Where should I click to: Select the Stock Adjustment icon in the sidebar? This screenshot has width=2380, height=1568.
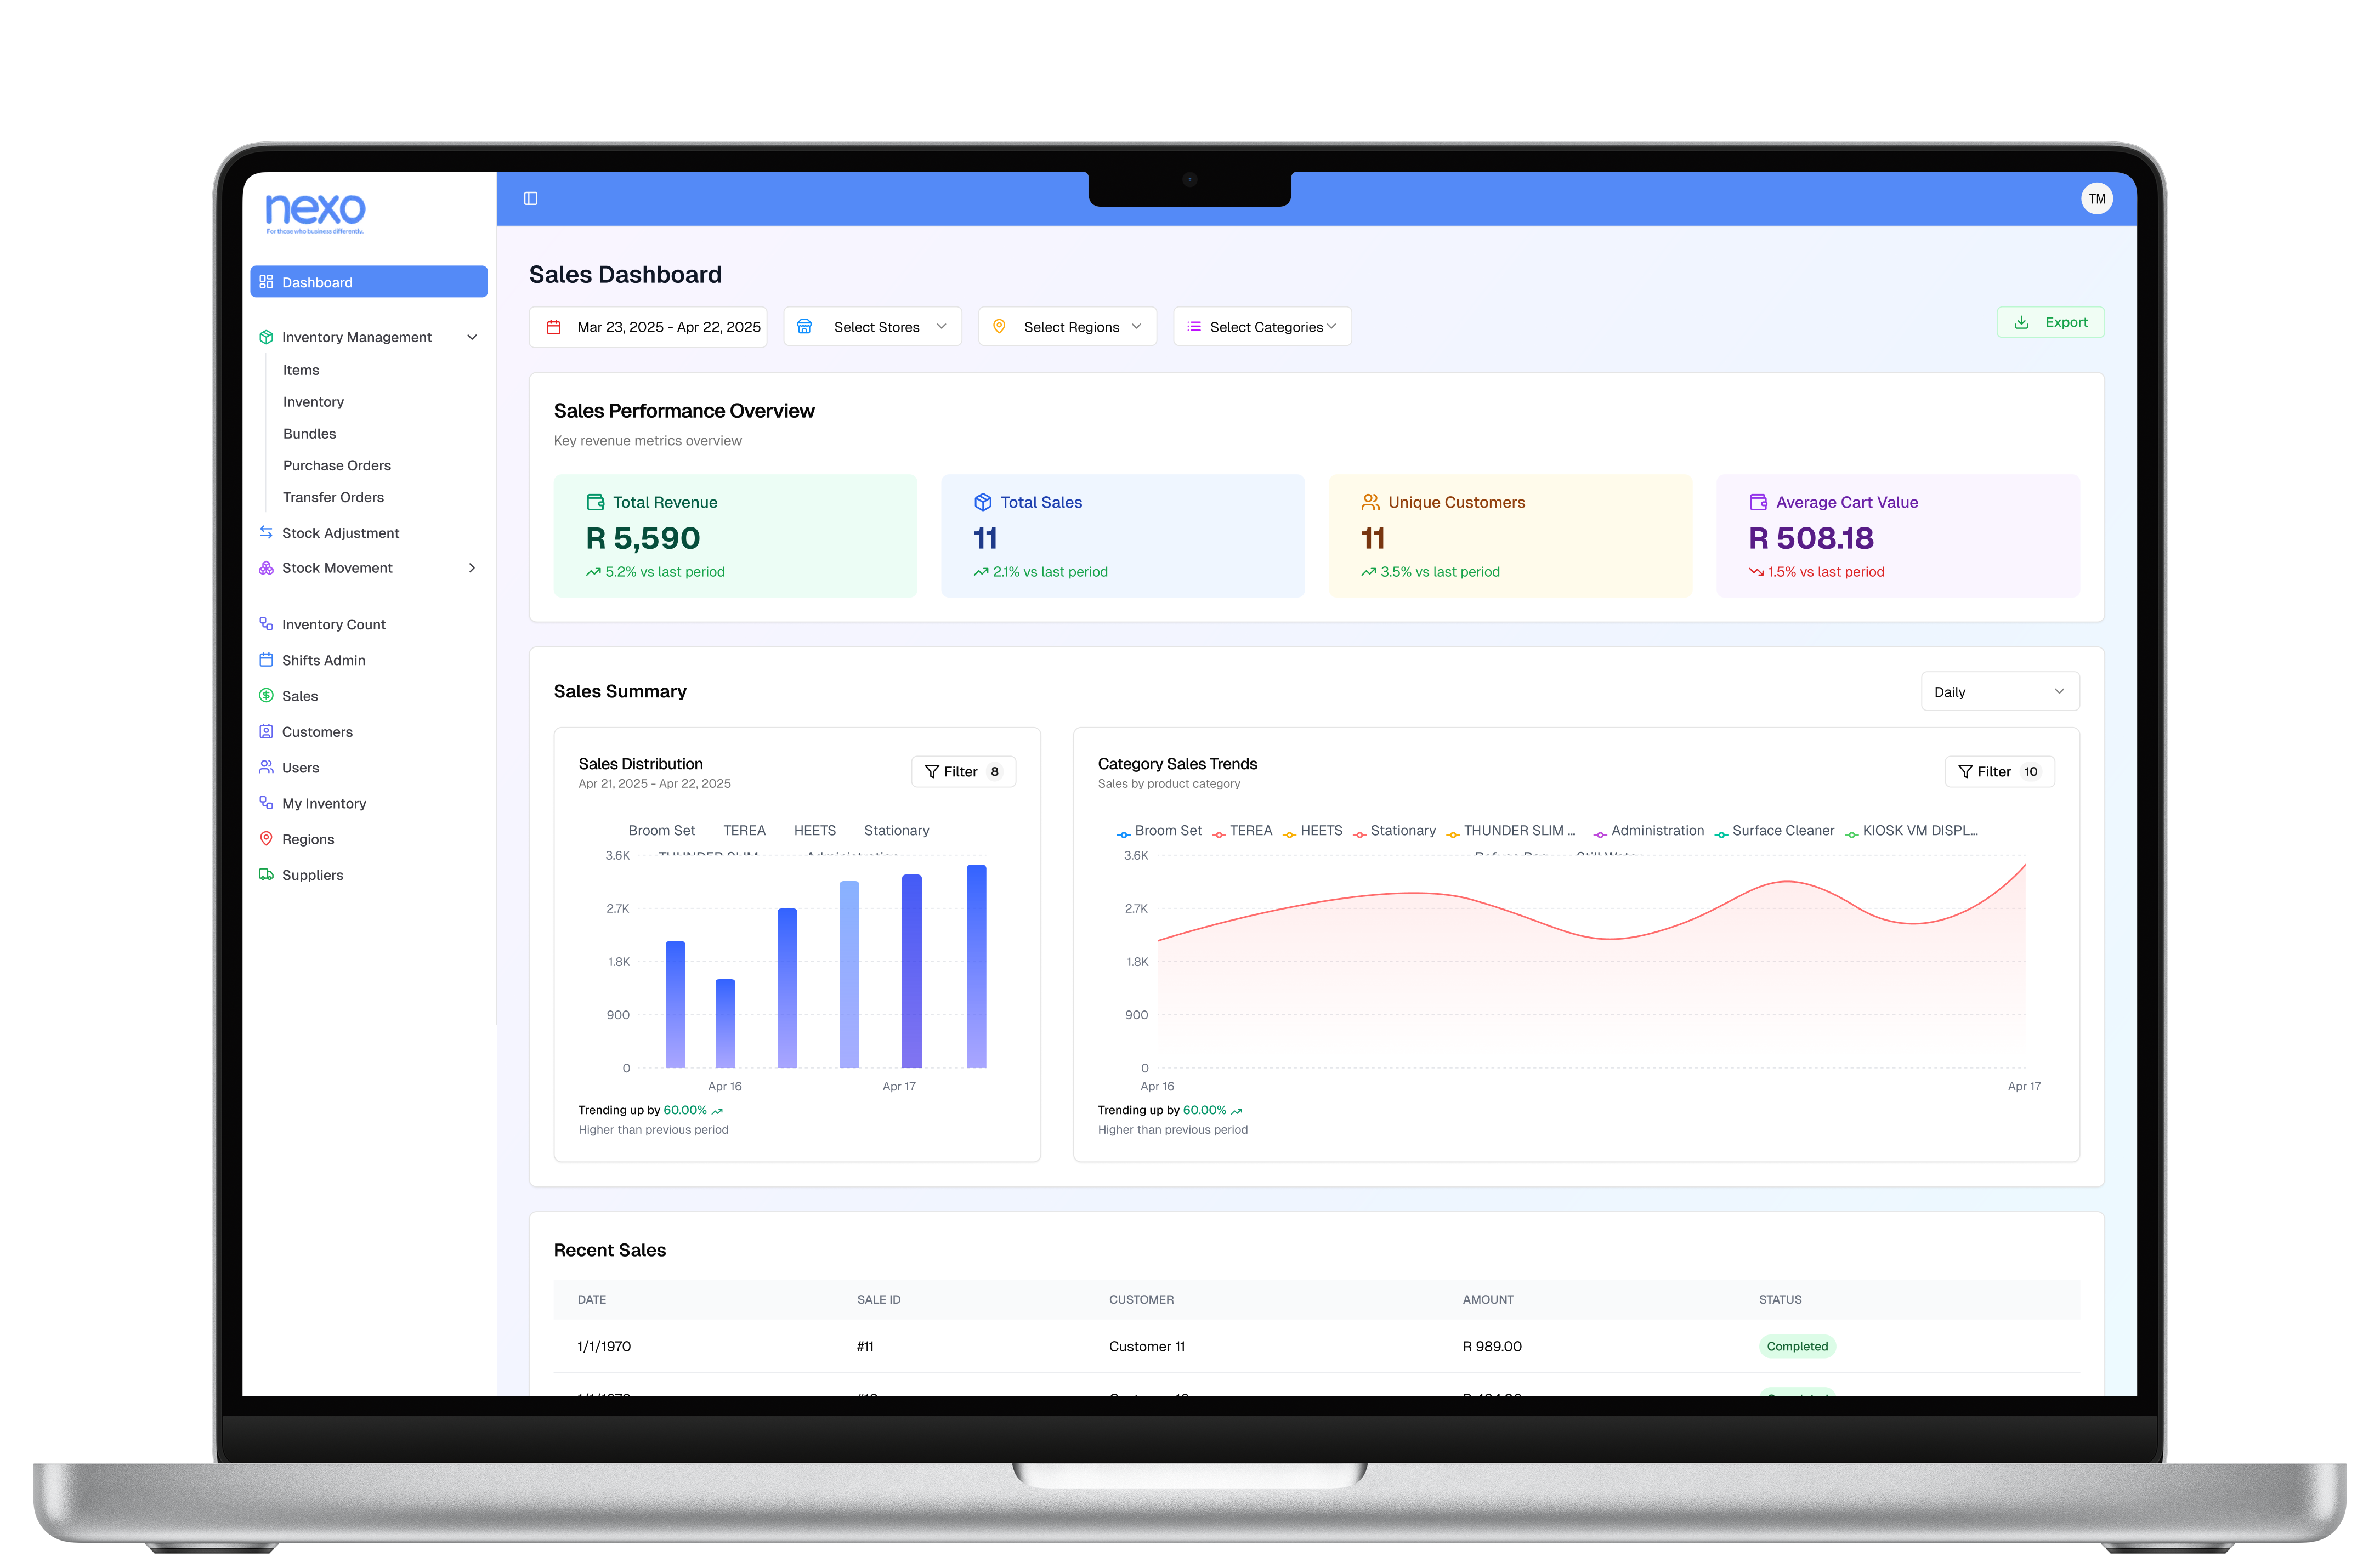coord(266,532)
